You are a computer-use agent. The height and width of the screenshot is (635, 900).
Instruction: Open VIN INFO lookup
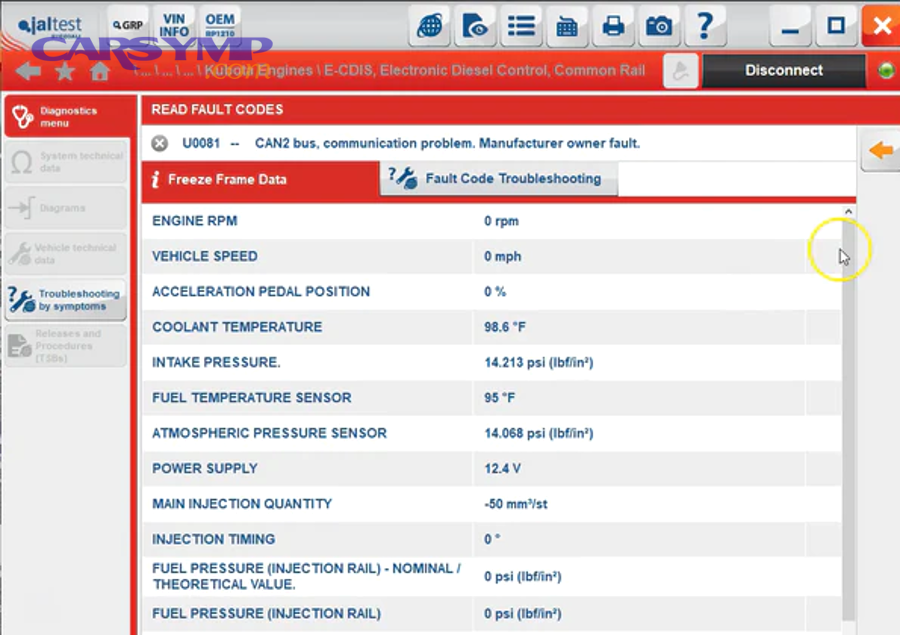[174, 25]
